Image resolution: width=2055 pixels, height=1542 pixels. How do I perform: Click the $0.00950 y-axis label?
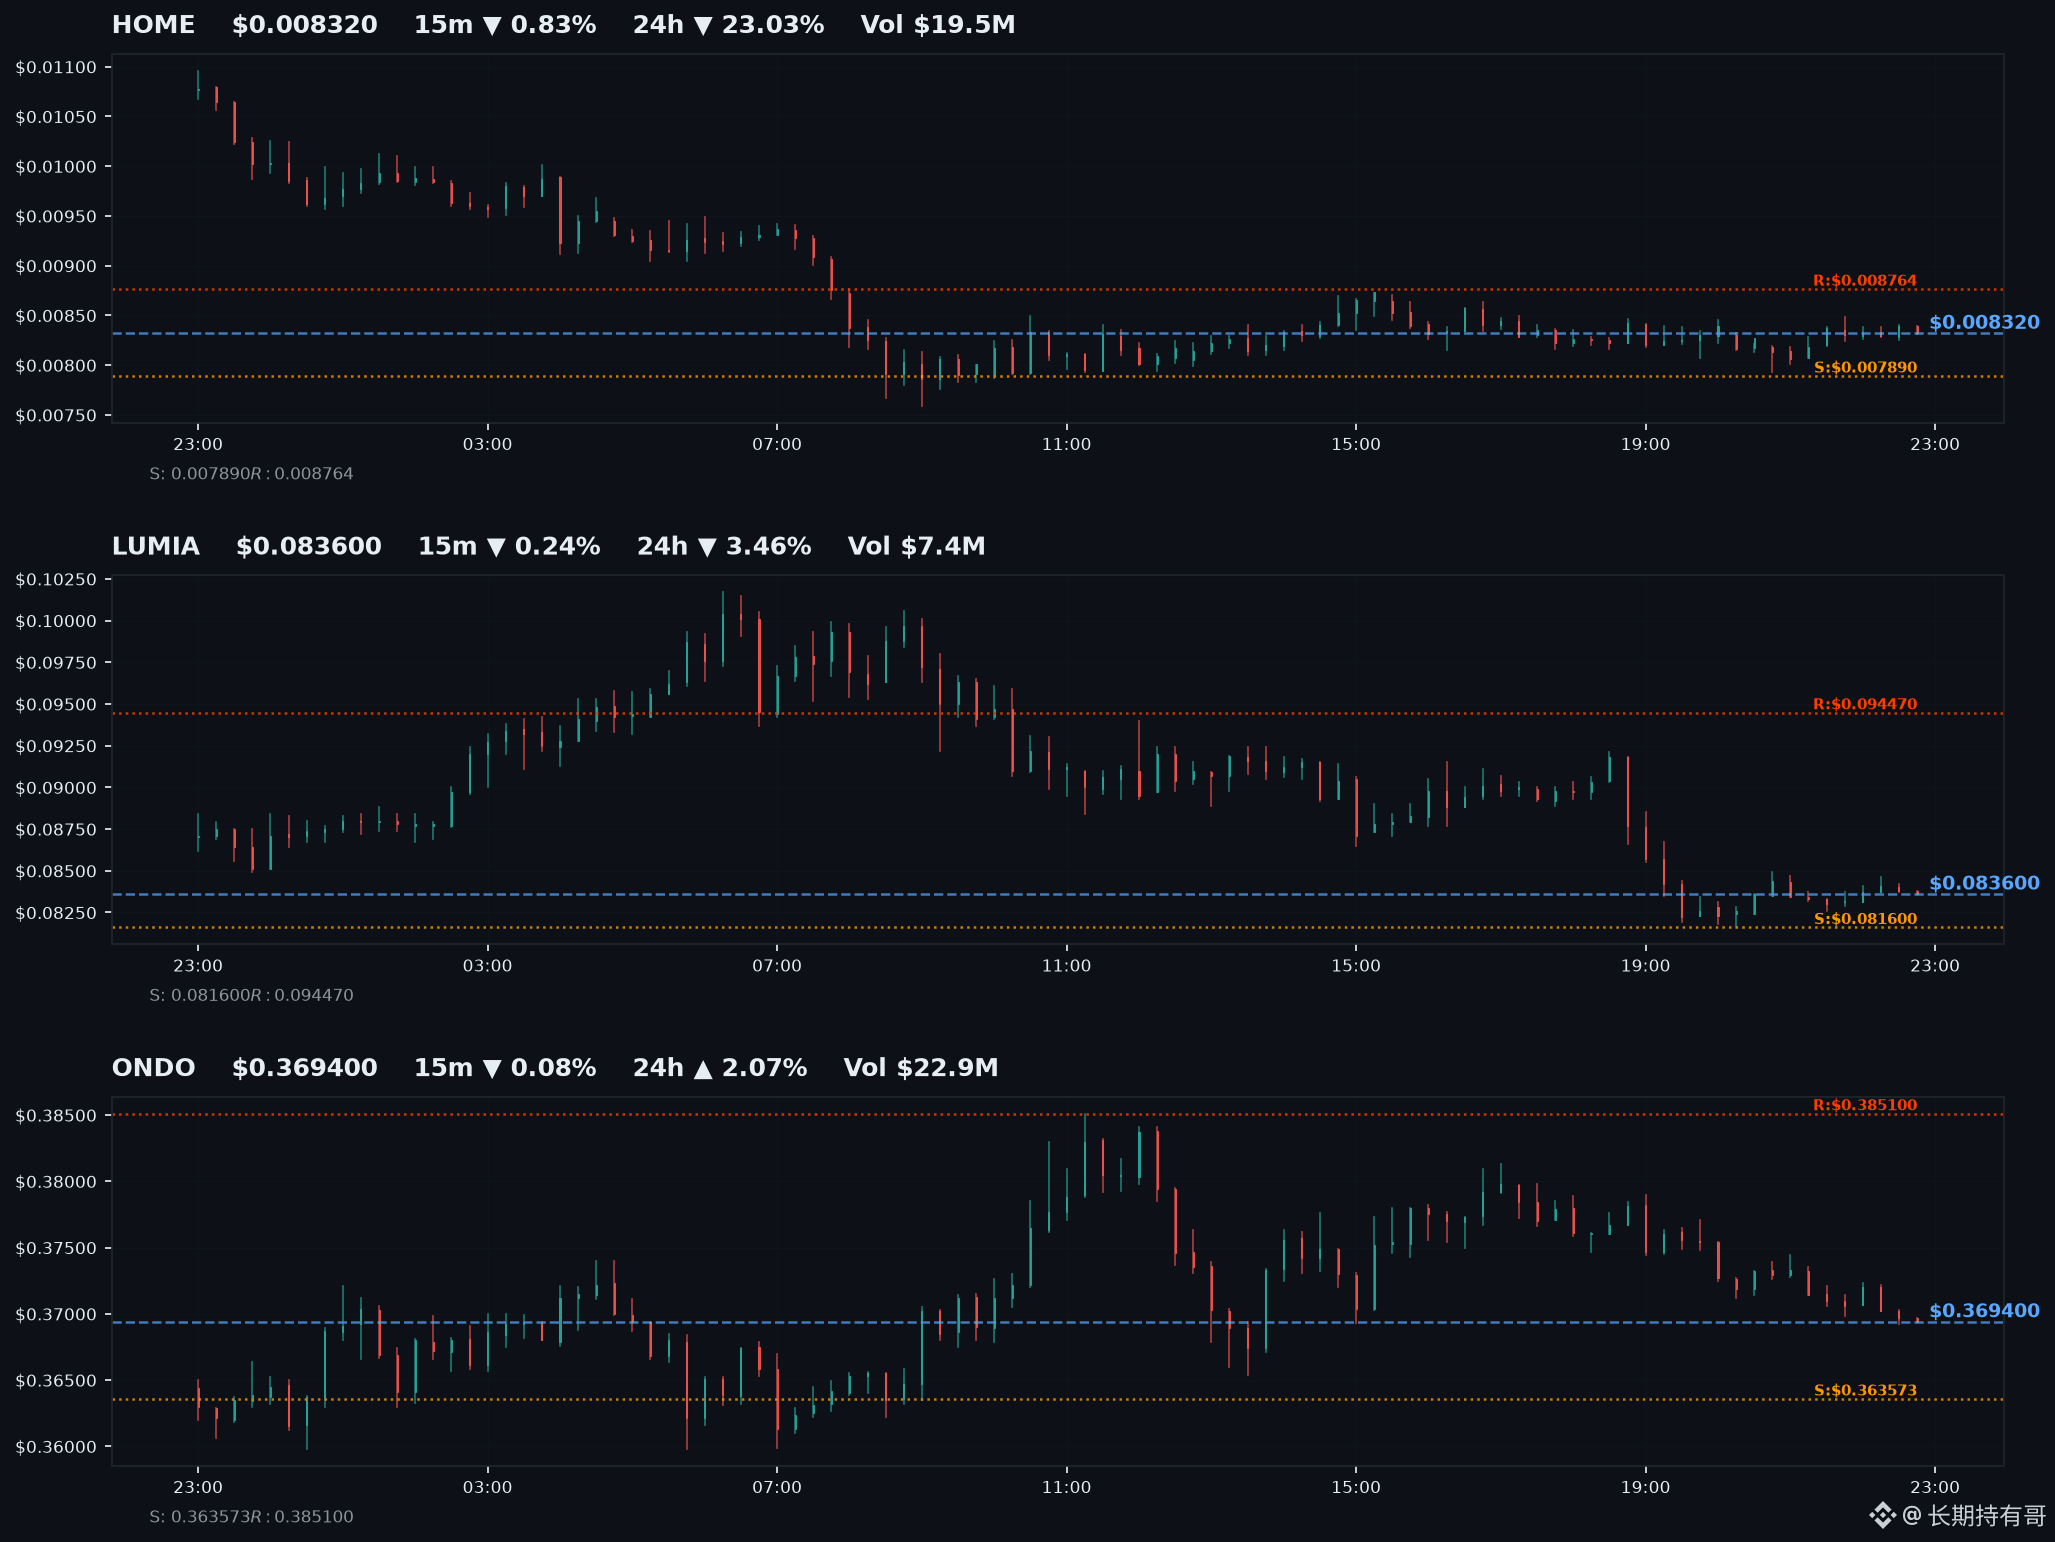56,217
